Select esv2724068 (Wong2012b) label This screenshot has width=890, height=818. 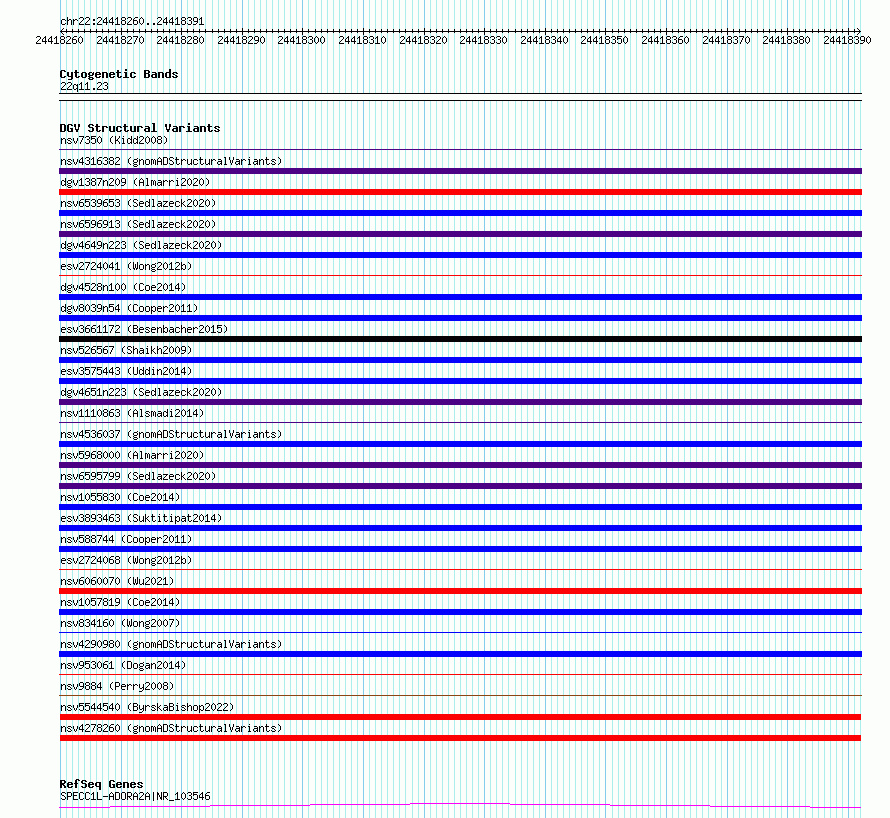pos(126,560)
